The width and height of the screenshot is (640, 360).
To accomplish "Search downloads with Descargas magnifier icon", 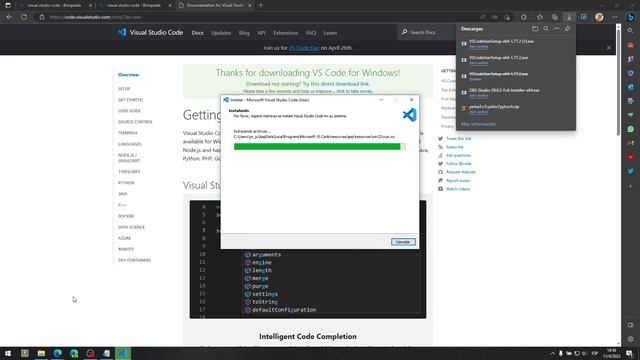I will coord(546,29).
